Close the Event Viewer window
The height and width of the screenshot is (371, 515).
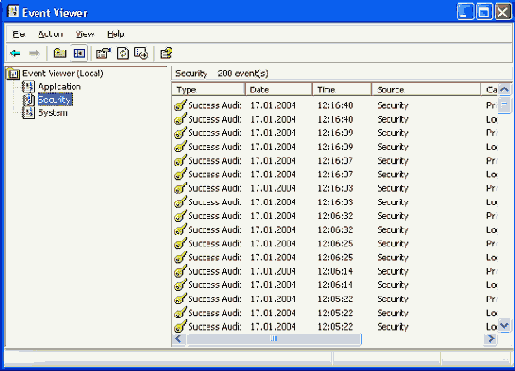(503, 12)
